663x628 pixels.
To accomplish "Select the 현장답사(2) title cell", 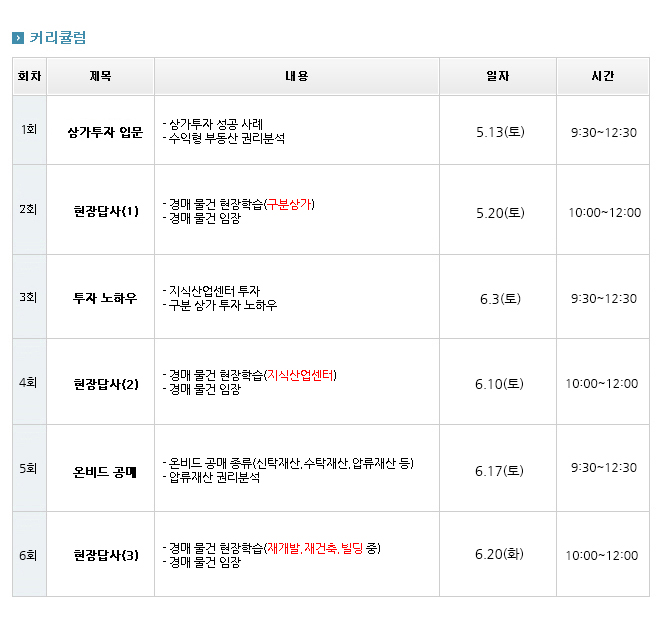I will point(105,383).
